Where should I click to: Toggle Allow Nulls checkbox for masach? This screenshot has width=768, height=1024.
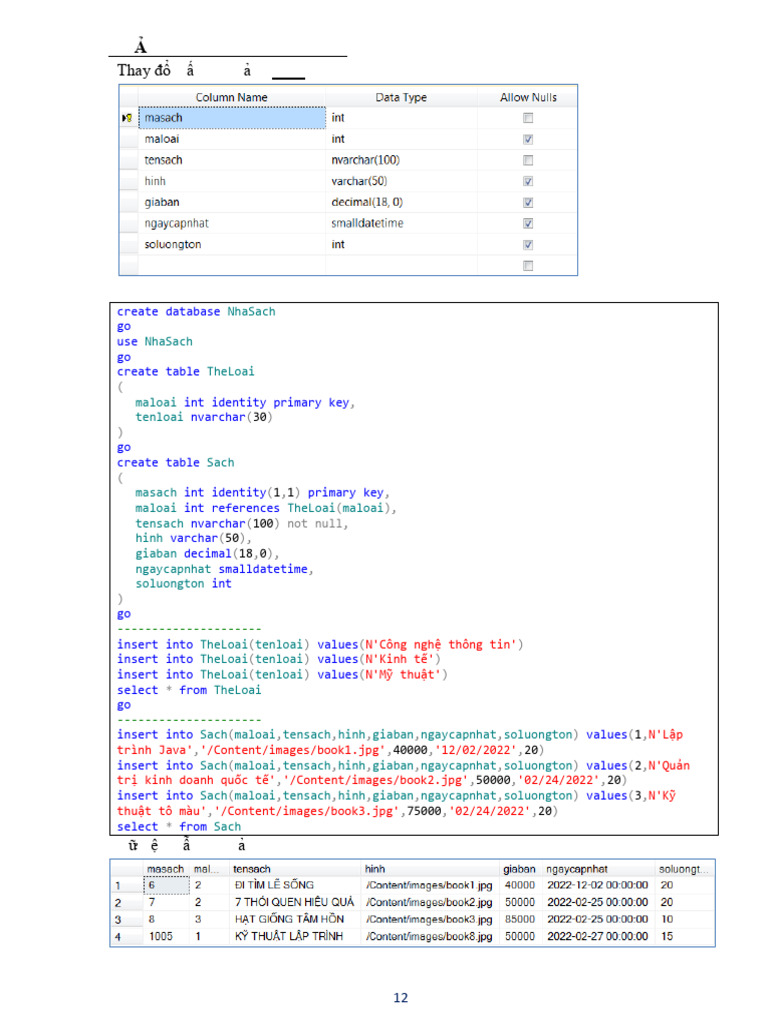click(x=528, y=118)
